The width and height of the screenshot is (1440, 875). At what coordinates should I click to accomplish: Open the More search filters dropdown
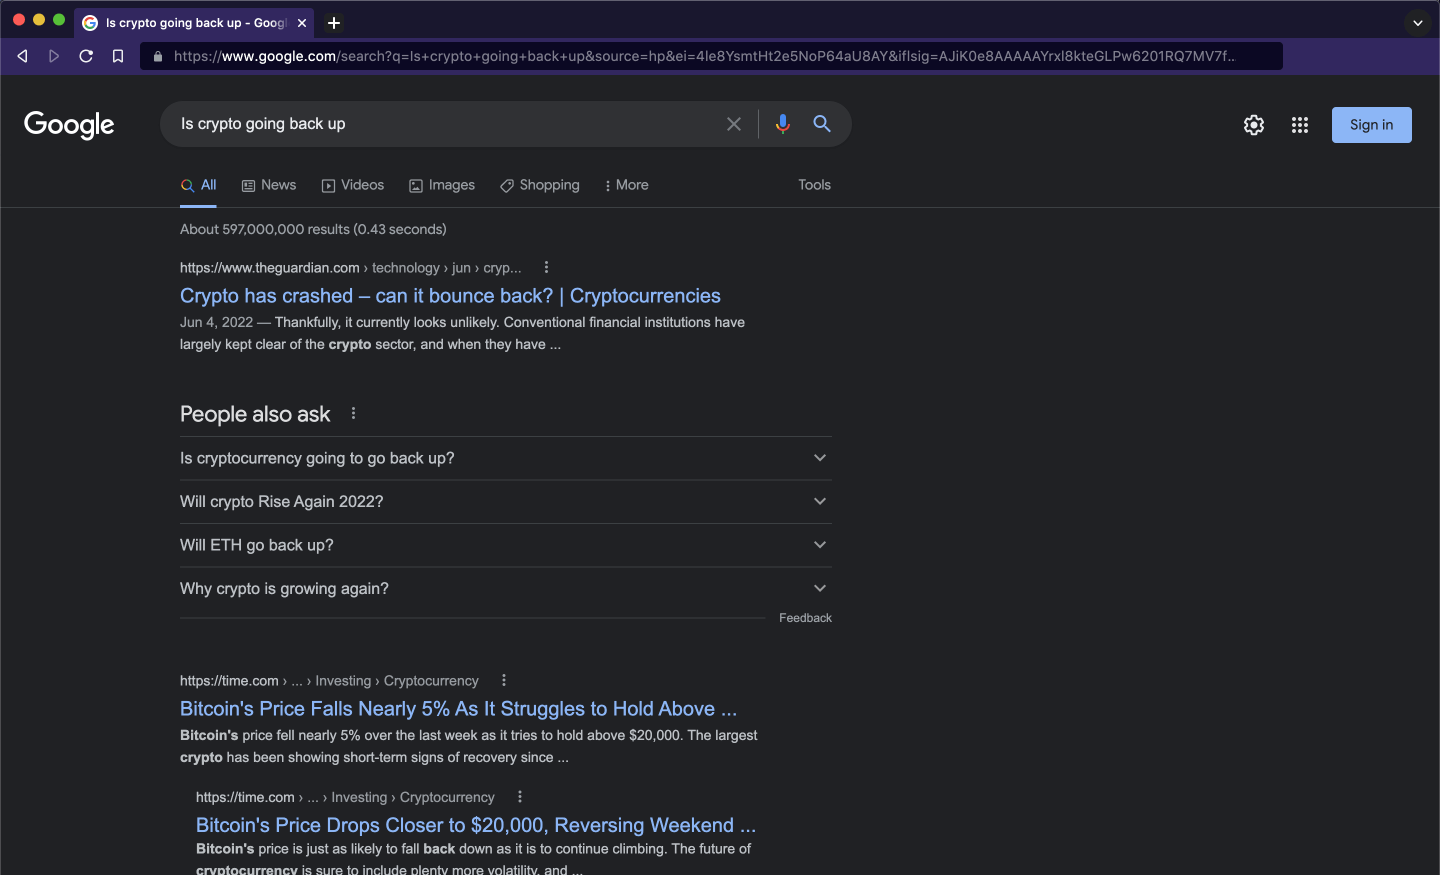(626, 185)
